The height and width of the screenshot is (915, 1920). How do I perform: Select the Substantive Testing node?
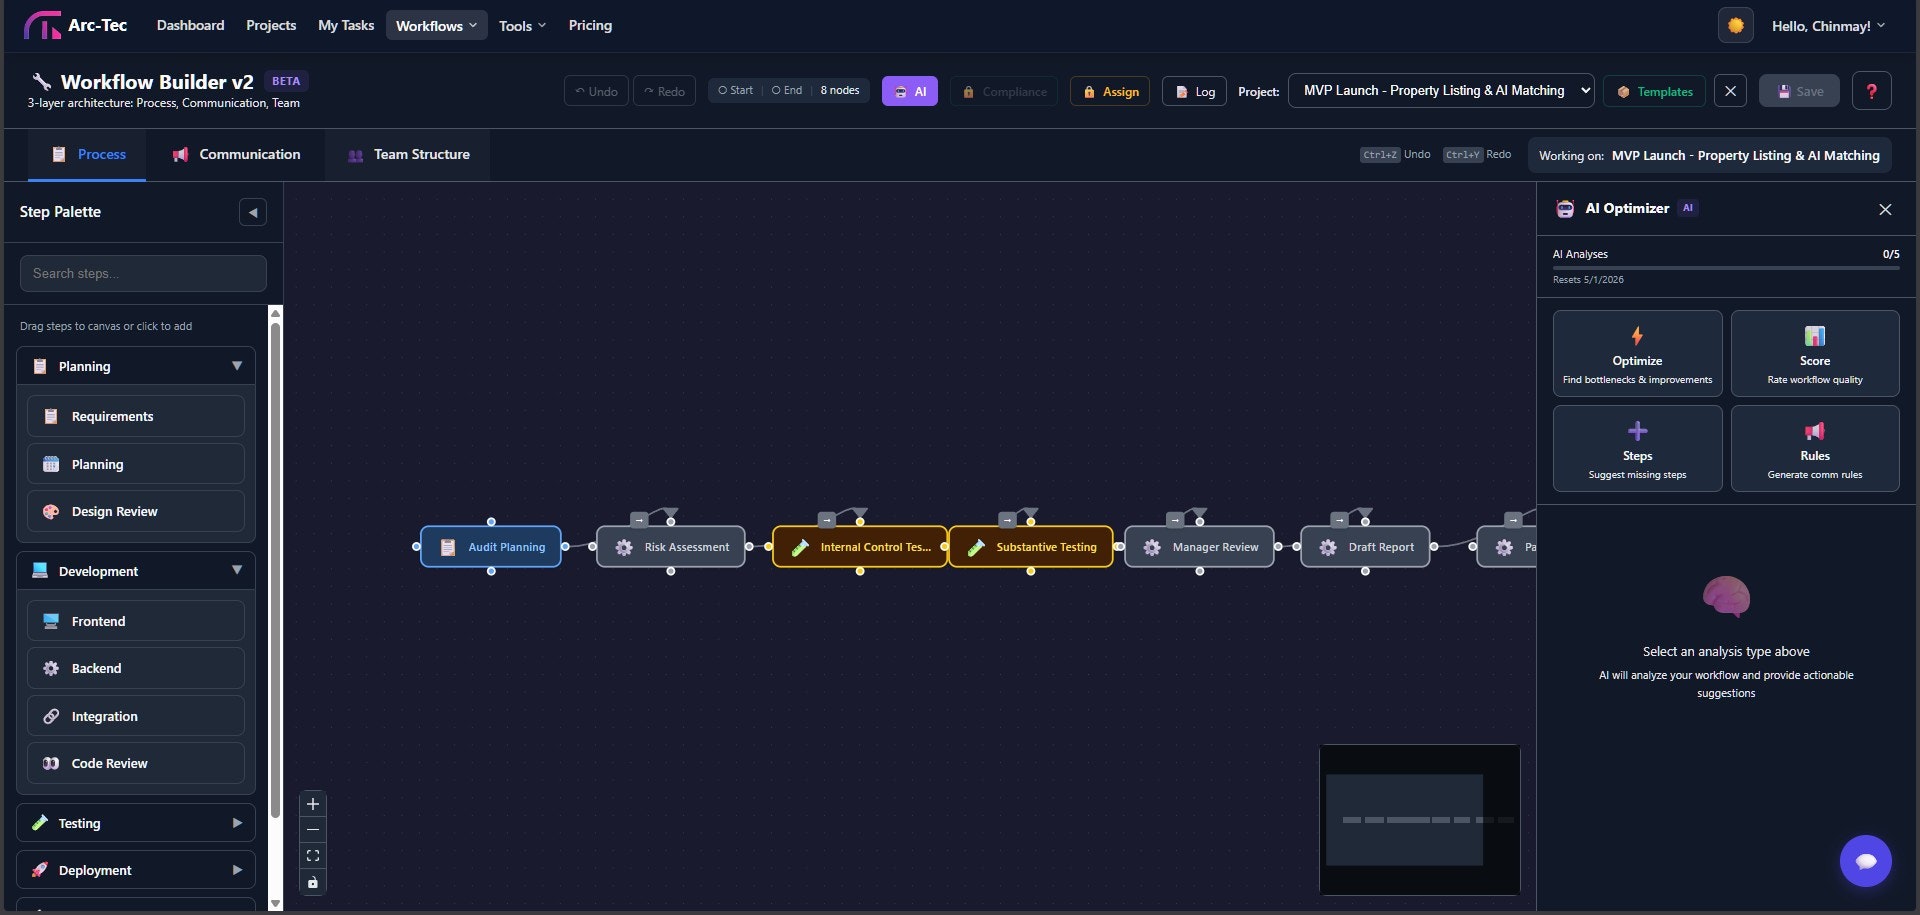[1031, 547]
